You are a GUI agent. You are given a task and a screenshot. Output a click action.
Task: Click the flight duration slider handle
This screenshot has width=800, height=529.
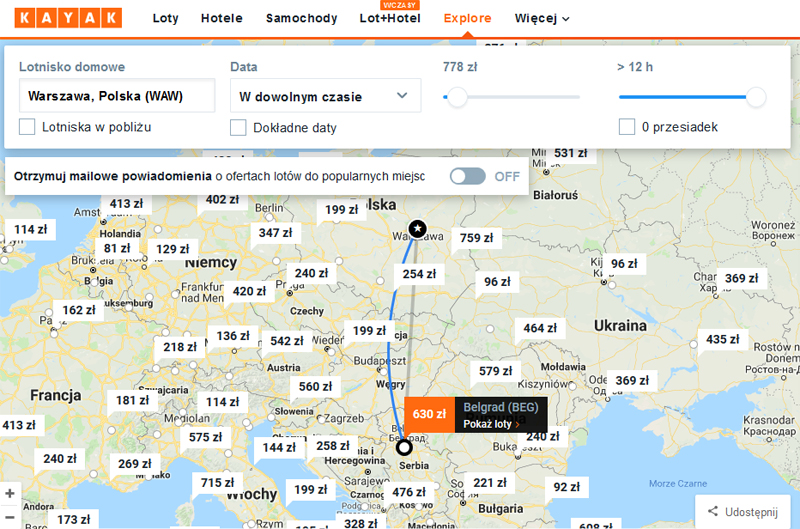coord(756,97)
